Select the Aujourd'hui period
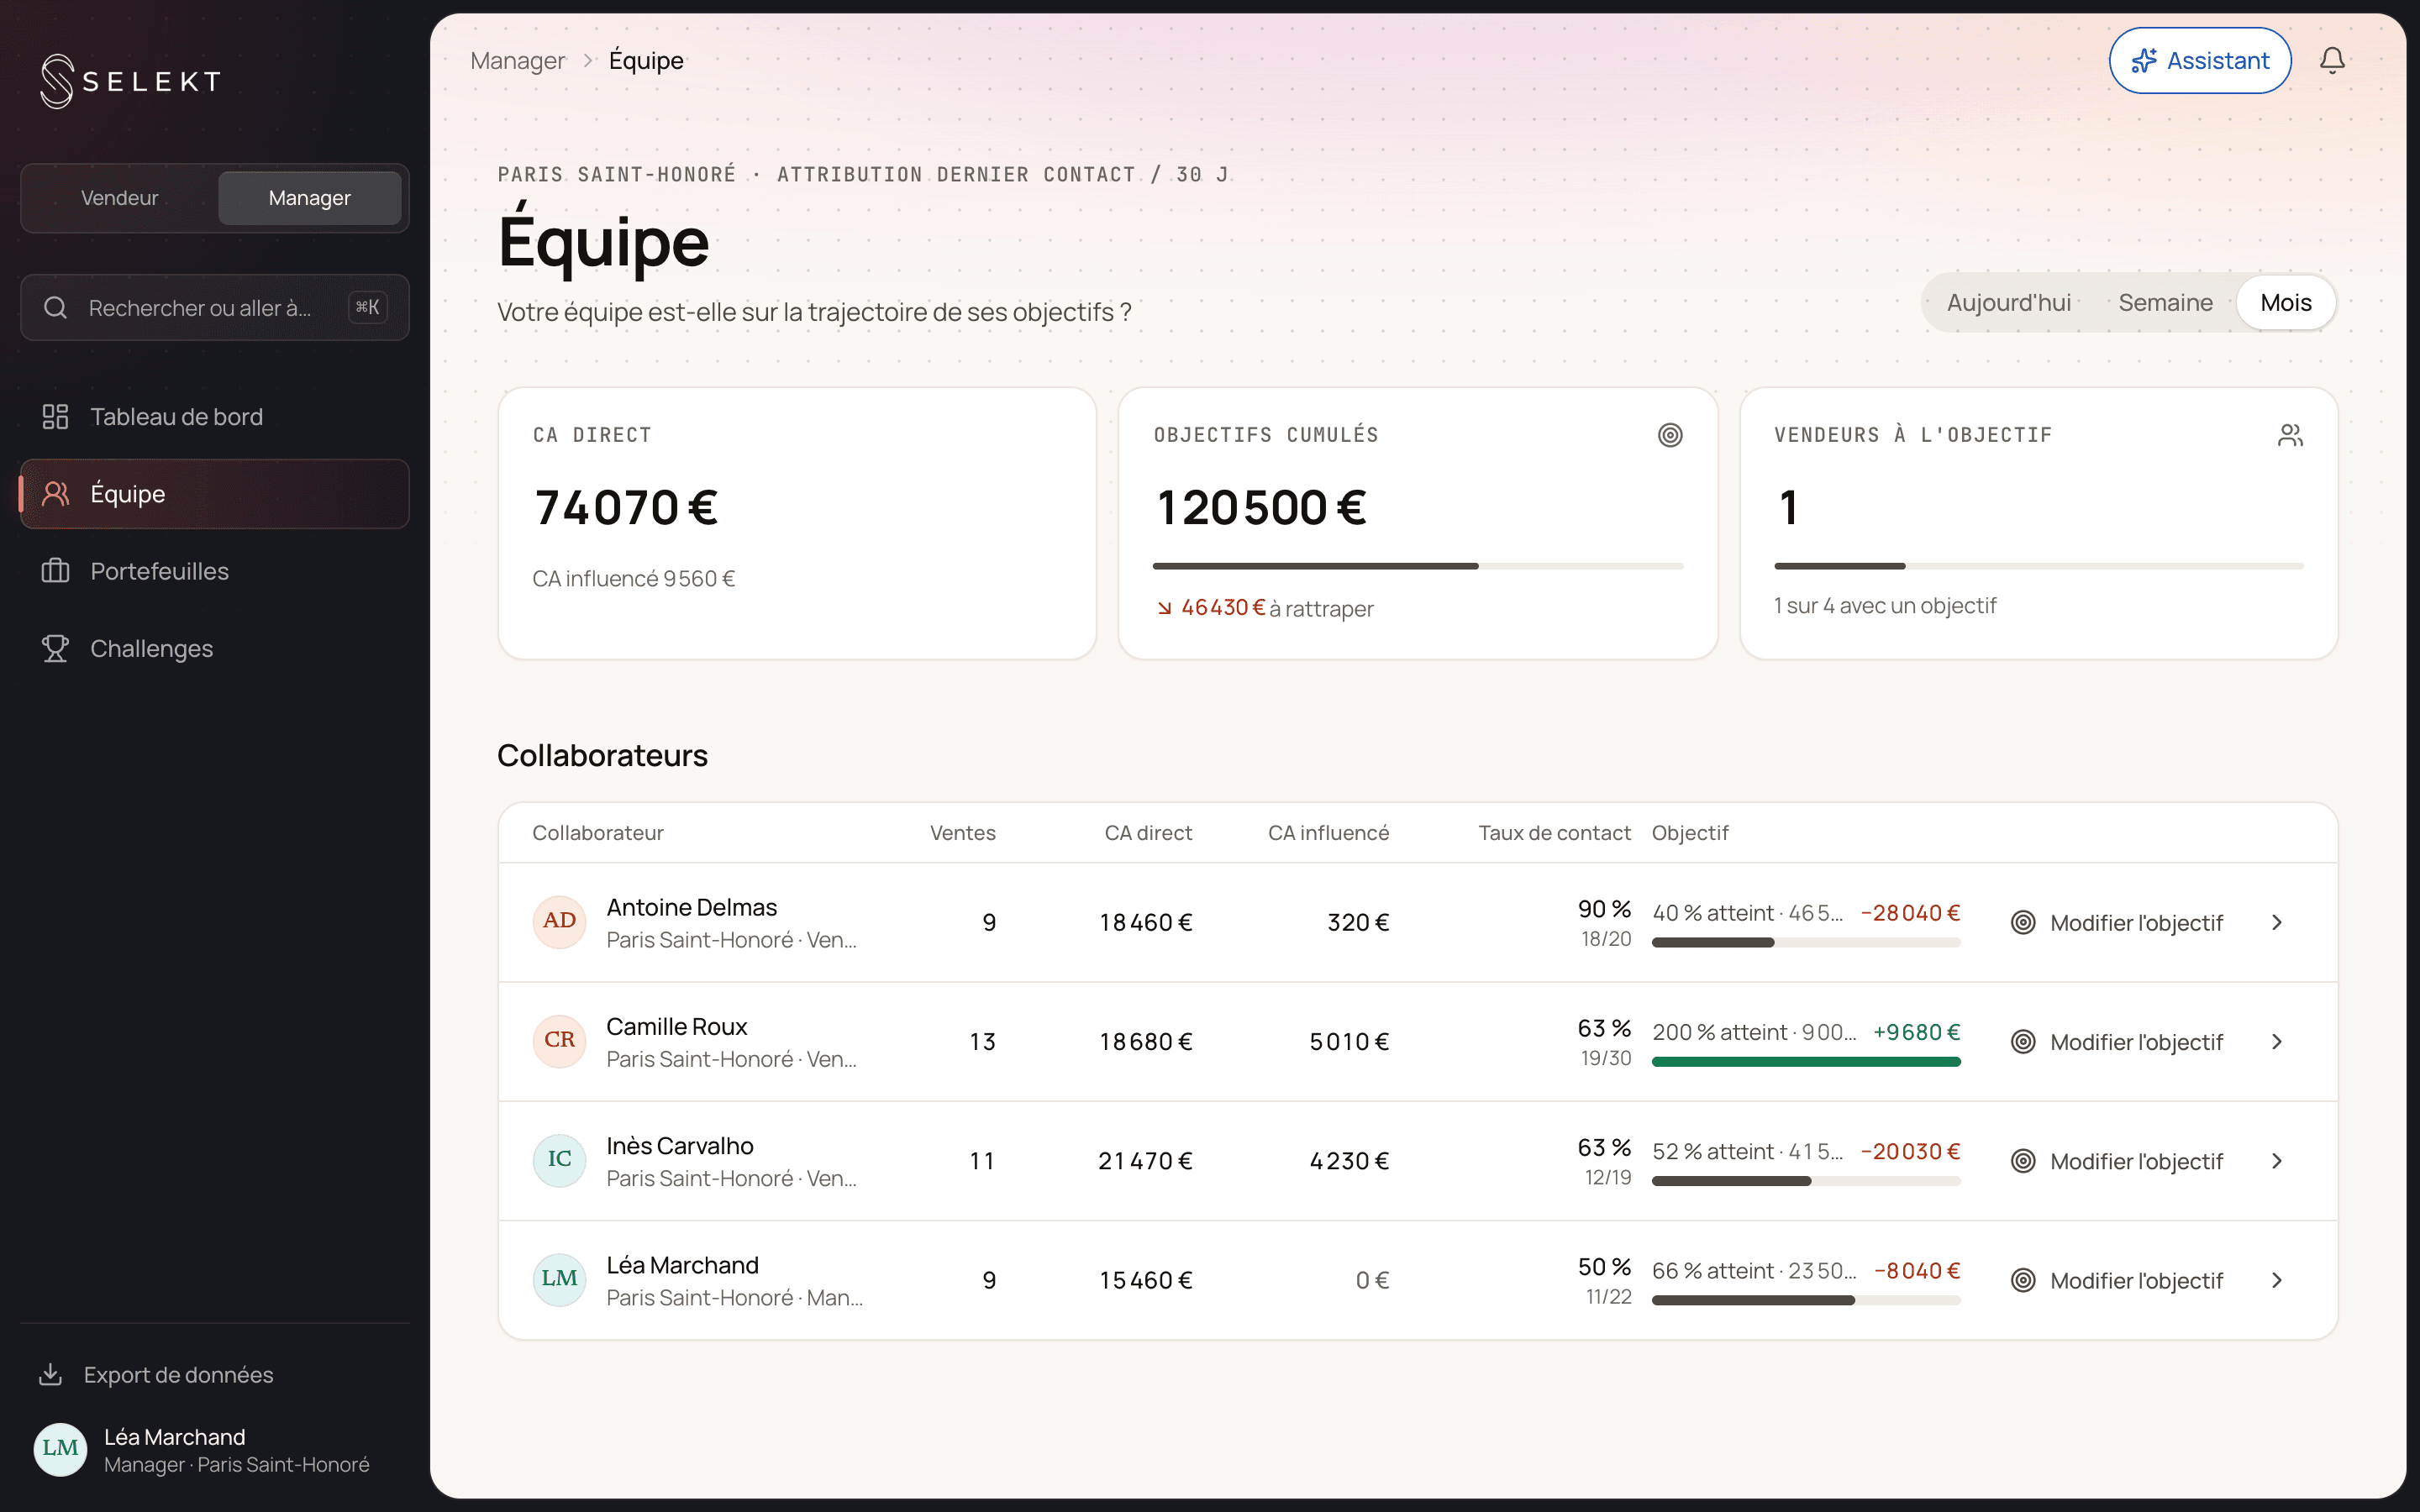 2008,303
